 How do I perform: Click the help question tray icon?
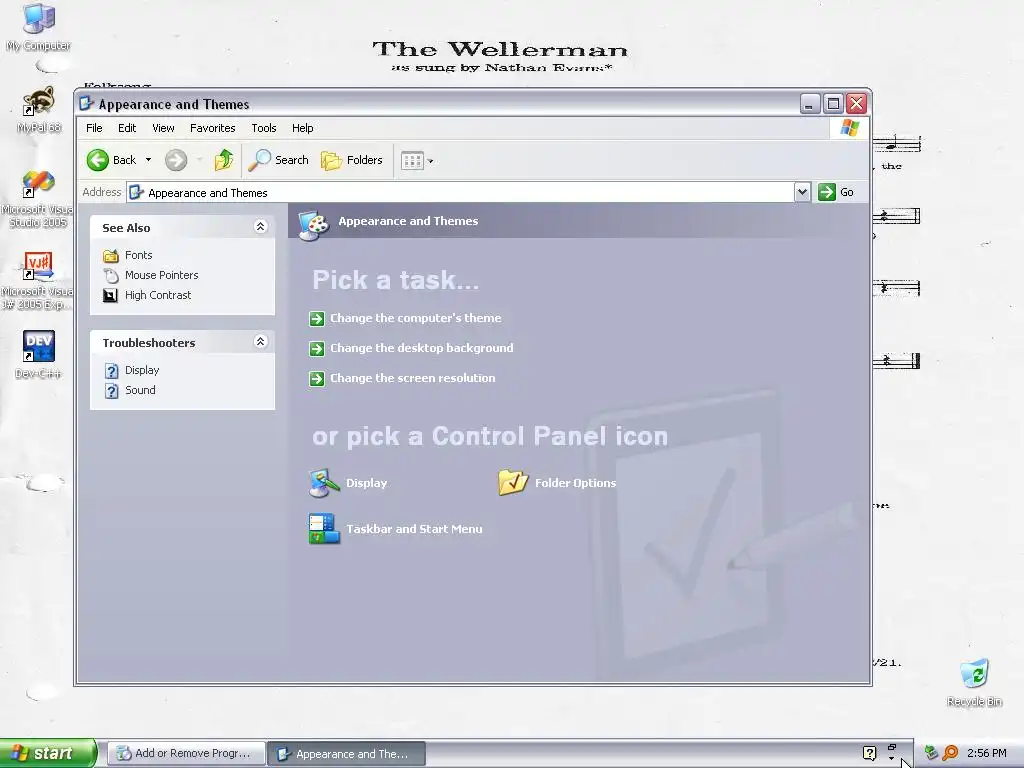(x=869, y=753)
